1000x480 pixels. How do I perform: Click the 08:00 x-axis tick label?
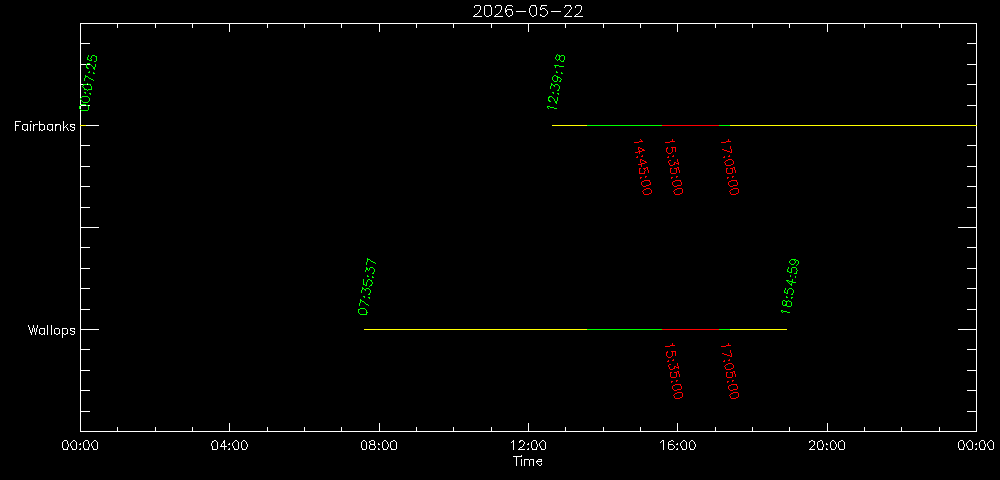pos(378,447)
